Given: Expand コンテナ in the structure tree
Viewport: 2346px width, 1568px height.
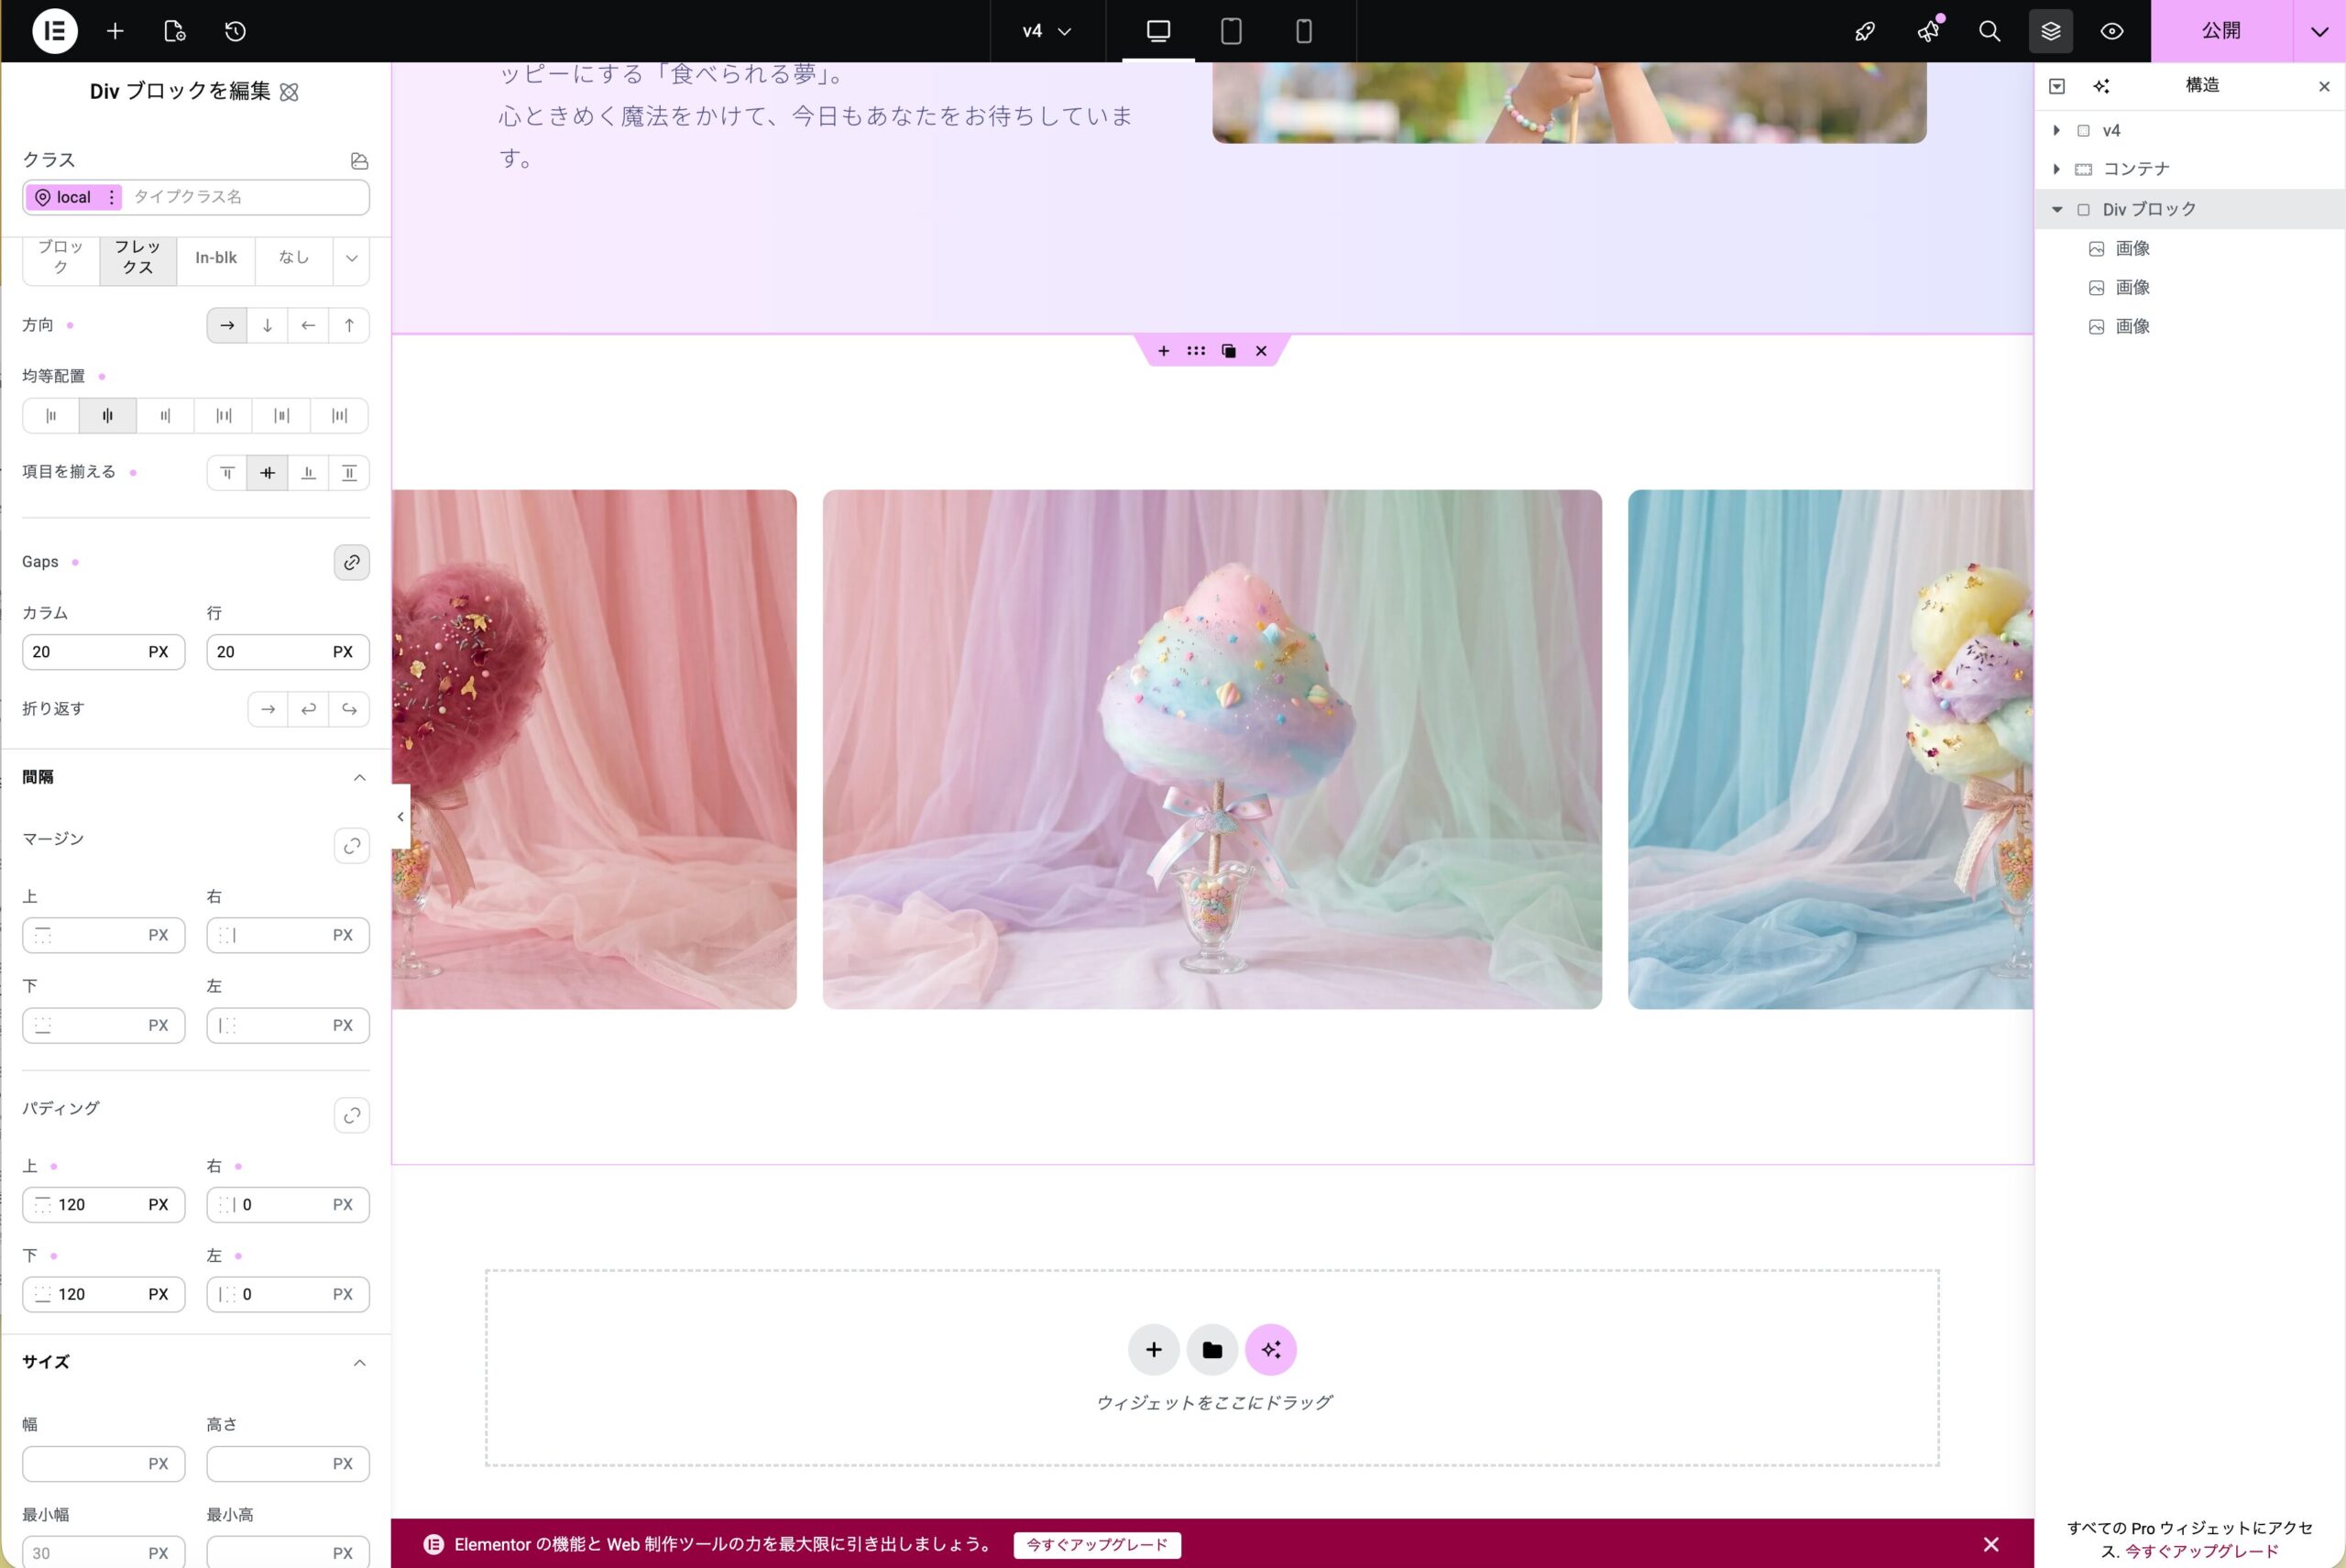Looking at the screenshot, I should click(x=2057, y=169).
